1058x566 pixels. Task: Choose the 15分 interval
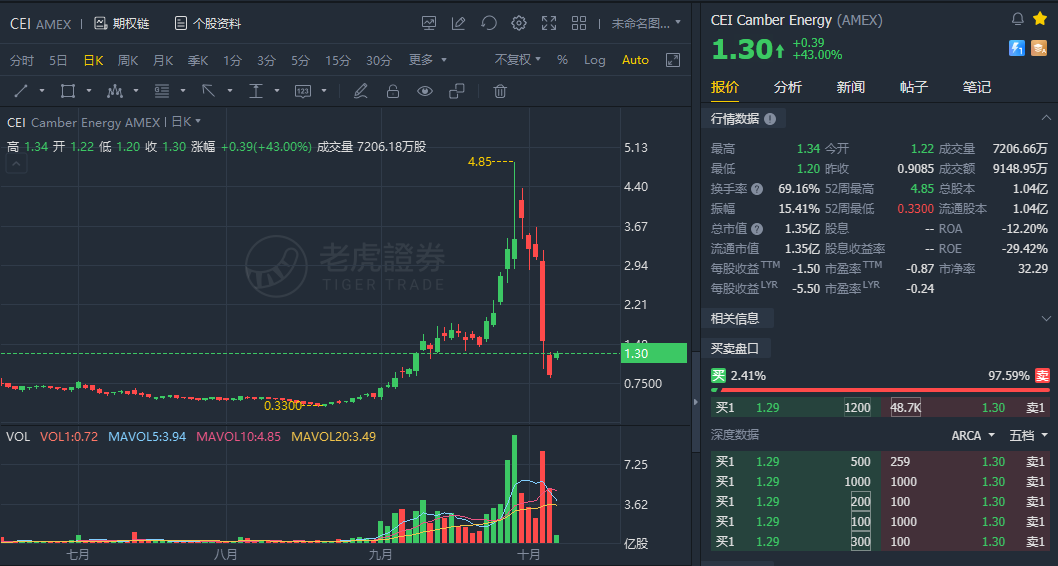coord(337,60)
